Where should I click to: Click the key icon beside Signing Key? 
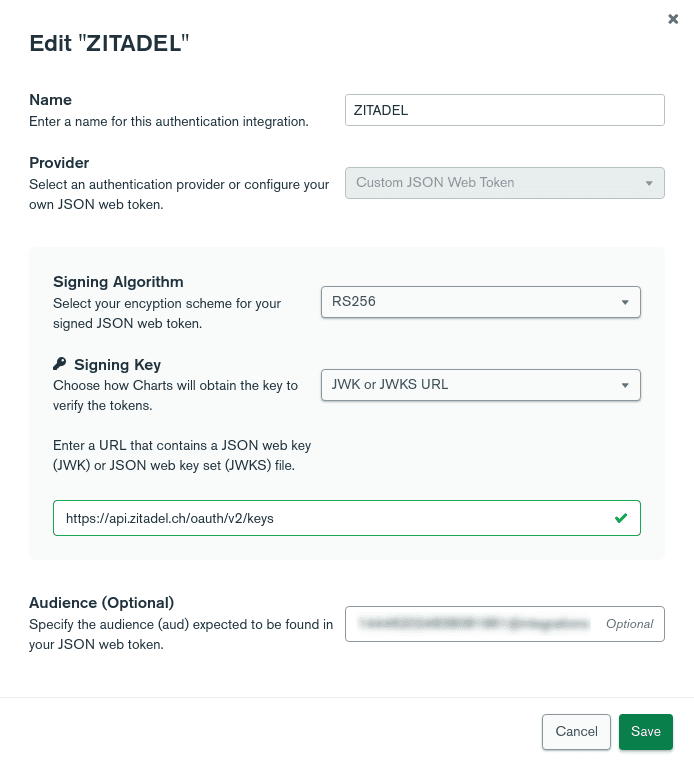tap(60, 365)
